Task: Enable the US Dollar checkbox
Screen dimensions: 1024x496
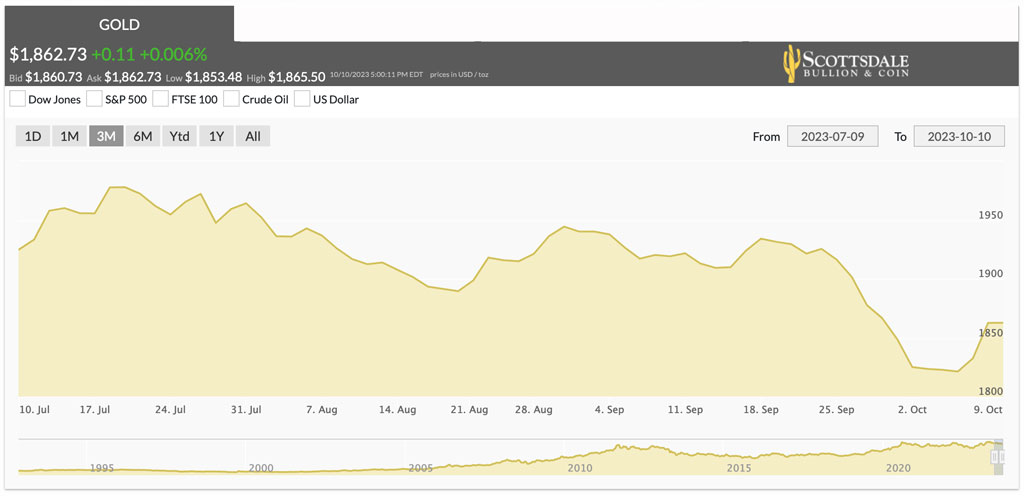Action: click(302, 99)
